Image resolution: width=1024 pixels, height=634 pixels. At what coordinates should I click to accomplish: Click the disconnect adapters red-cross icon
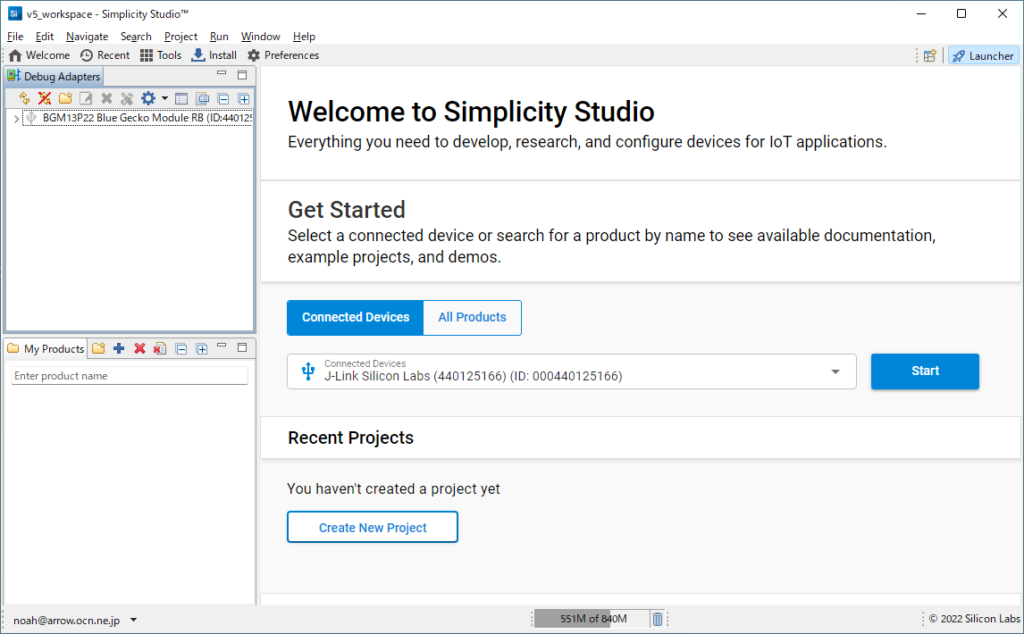(44, 98)
